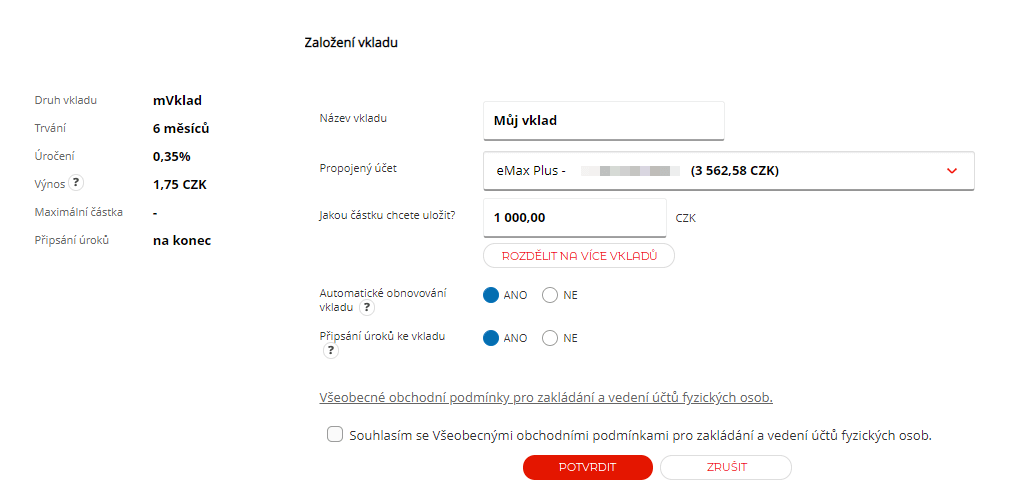Viewport: 1031px width, 496px height.
Task: Select ANO for Automatické obnovování vkladu
Action: (491, 295)
